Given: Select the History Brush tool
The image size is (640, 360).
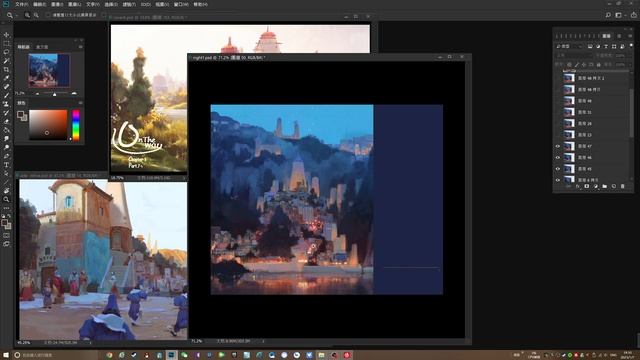Looking at the screenshot, I should tap(7, 113).
